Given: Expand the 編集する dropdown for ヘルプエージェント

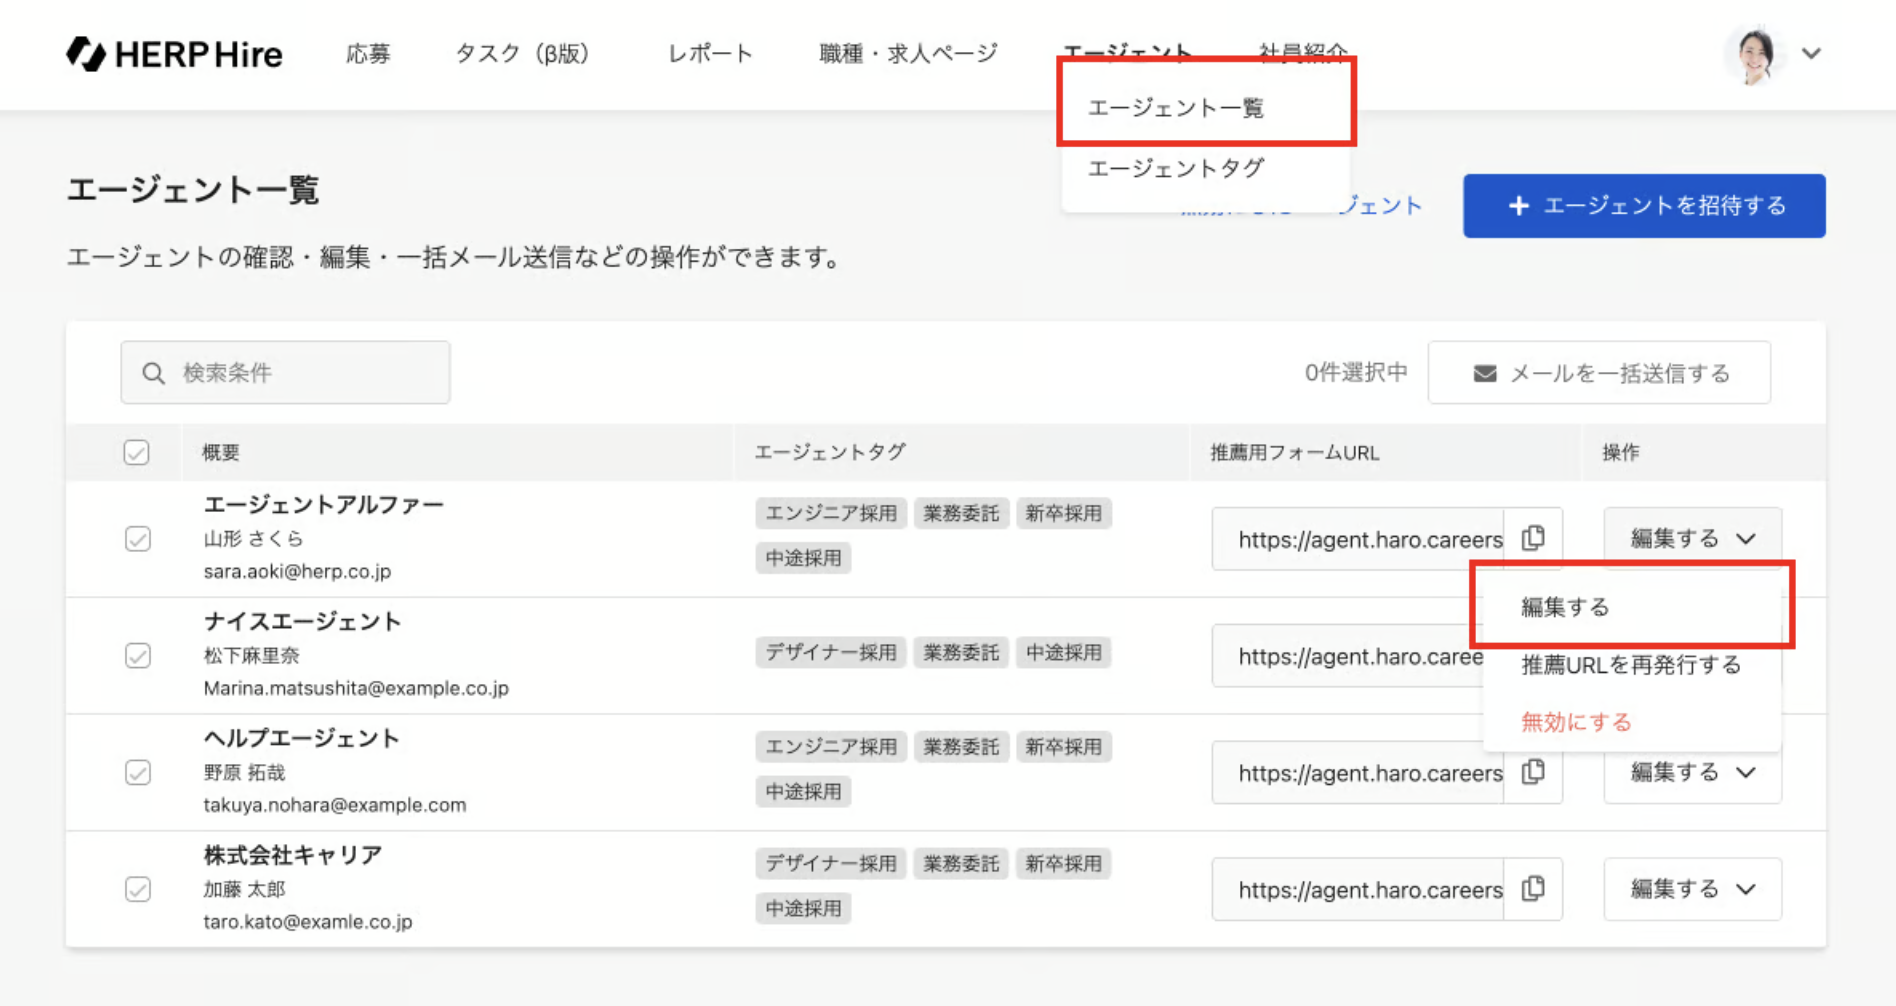Looking at the screenshot, I should pyautogui.click(x=1692, y=772).
